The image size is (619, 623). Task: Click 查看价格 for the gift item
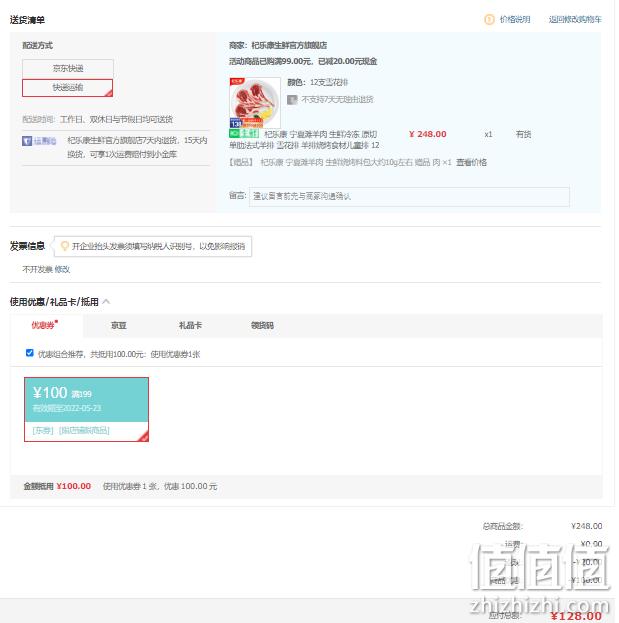[471, 162]
